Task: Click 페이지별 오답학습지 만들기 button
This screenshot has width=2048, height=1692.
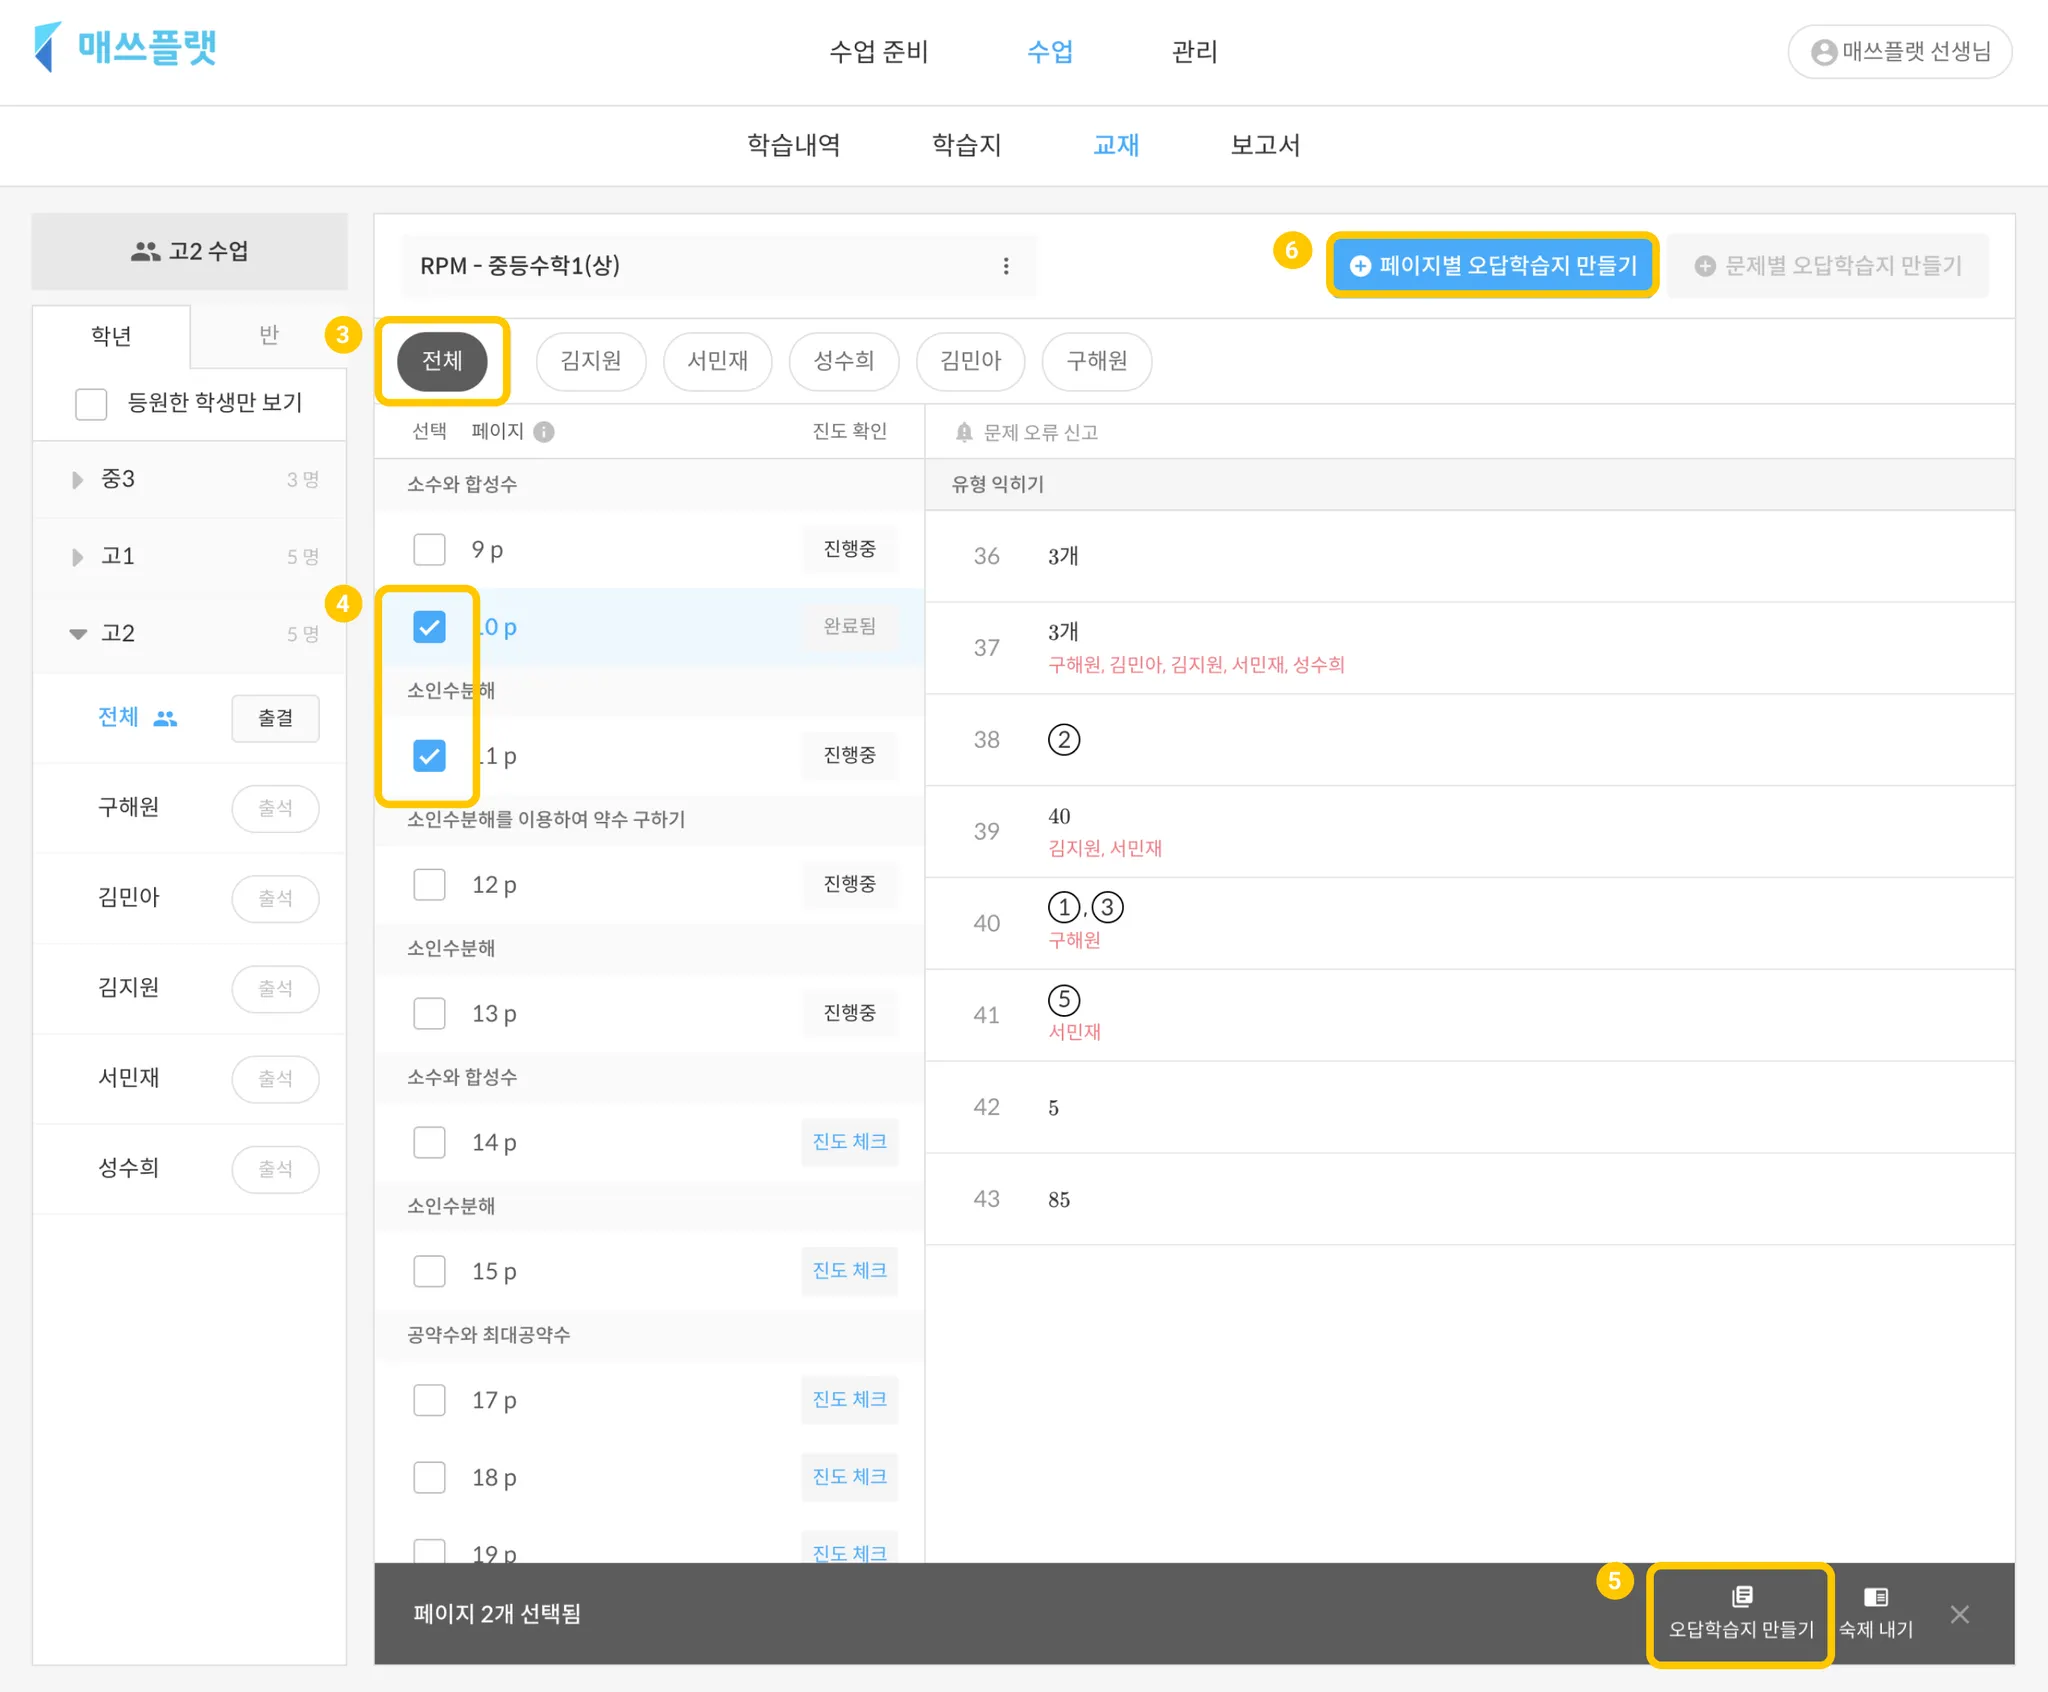Action: pos(1492,266)
